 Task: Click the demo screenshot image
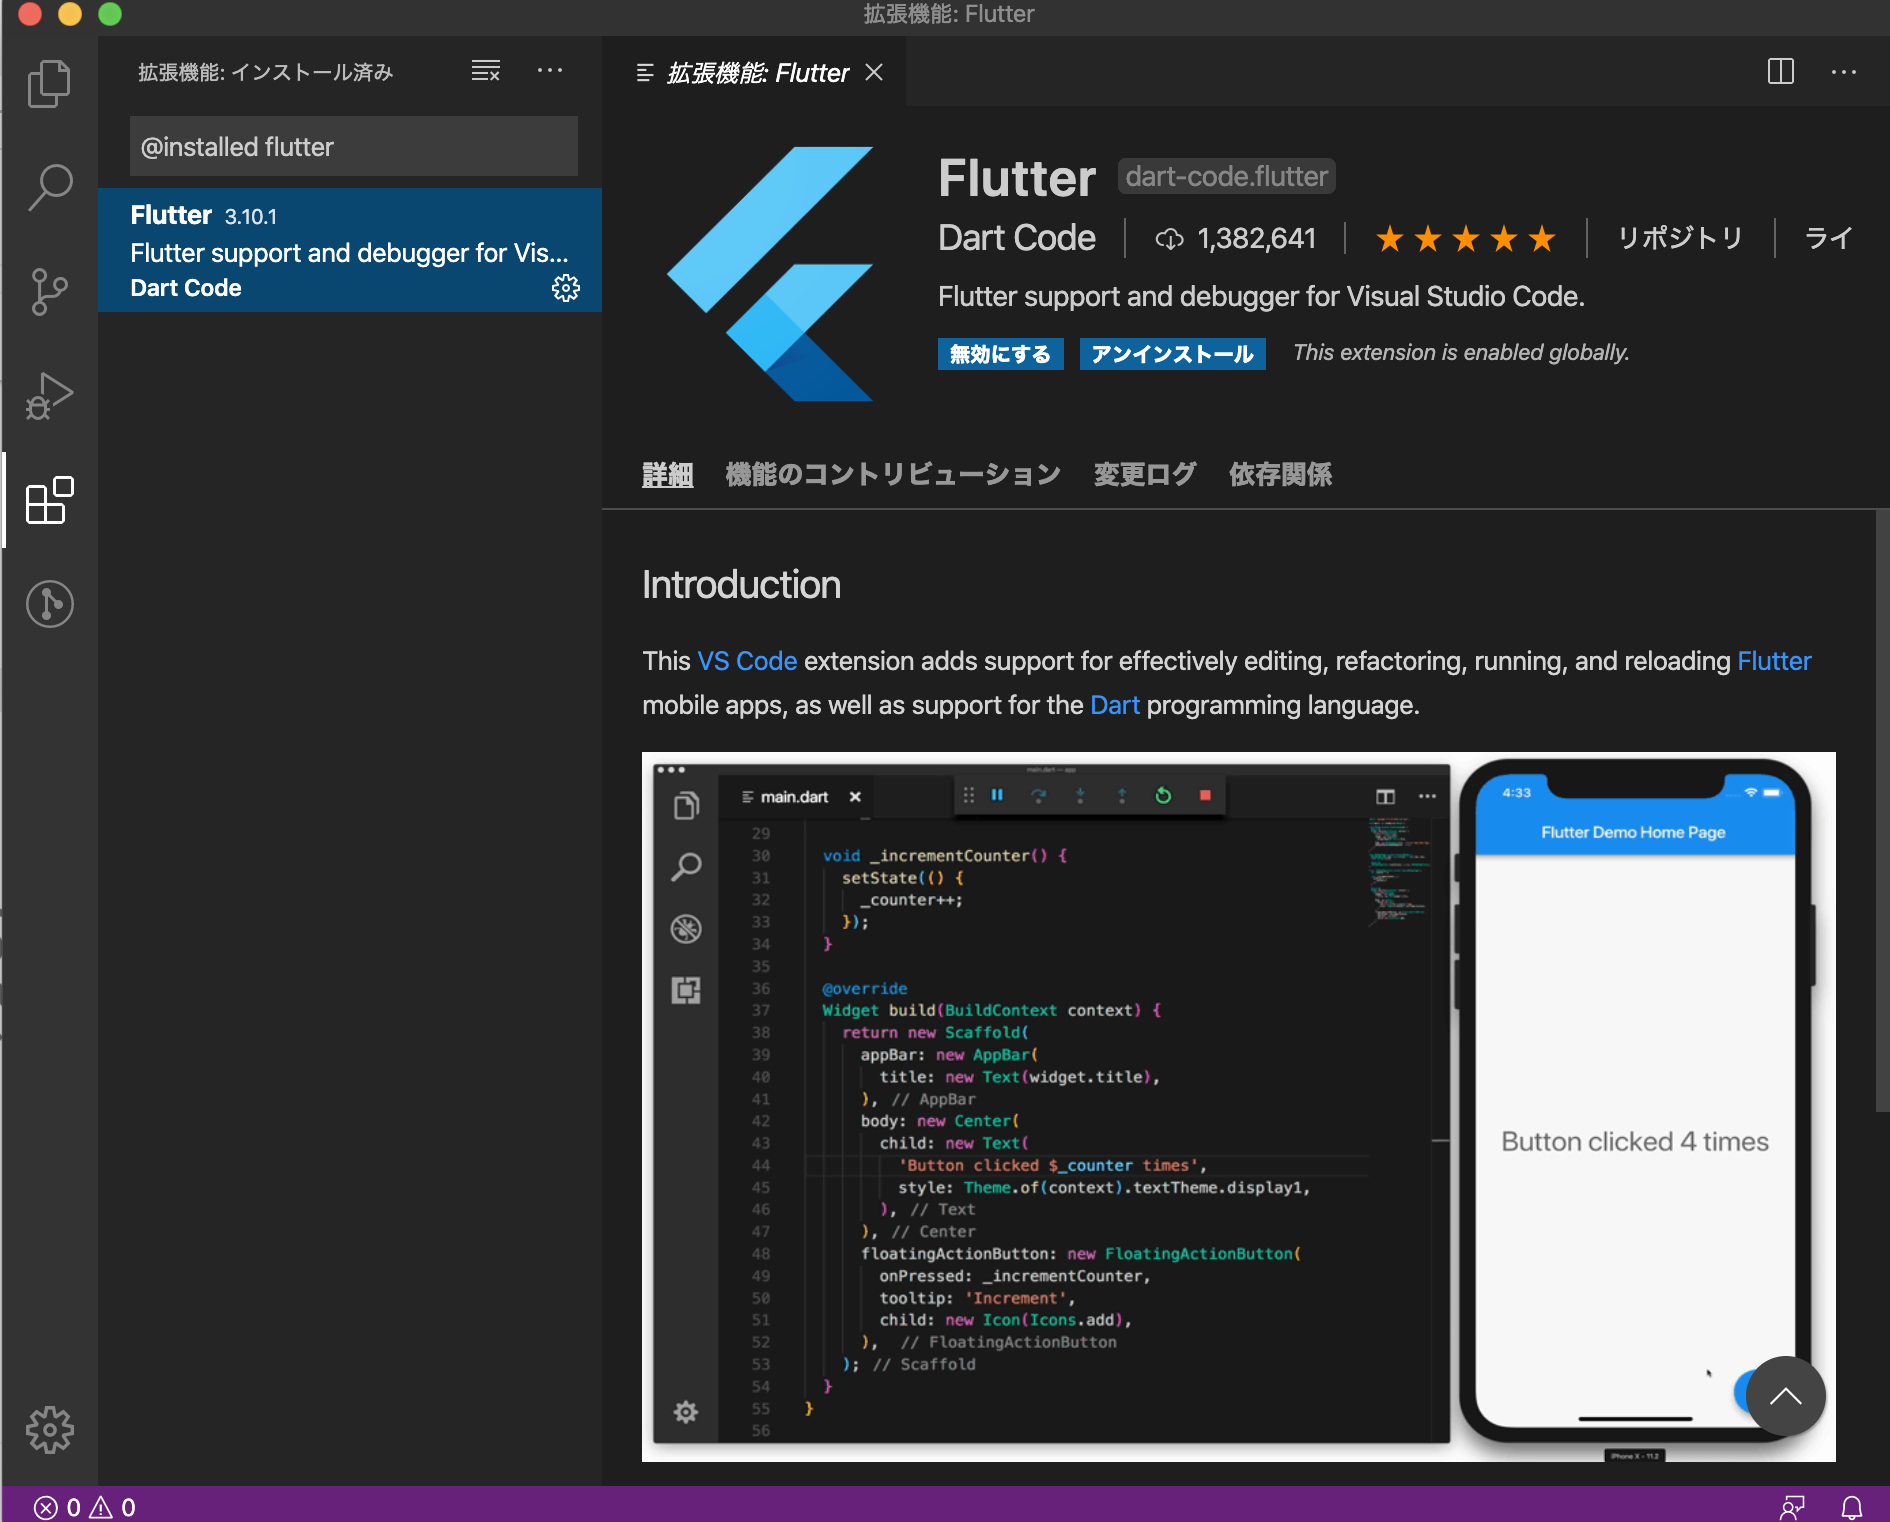pos(1238,1106)
